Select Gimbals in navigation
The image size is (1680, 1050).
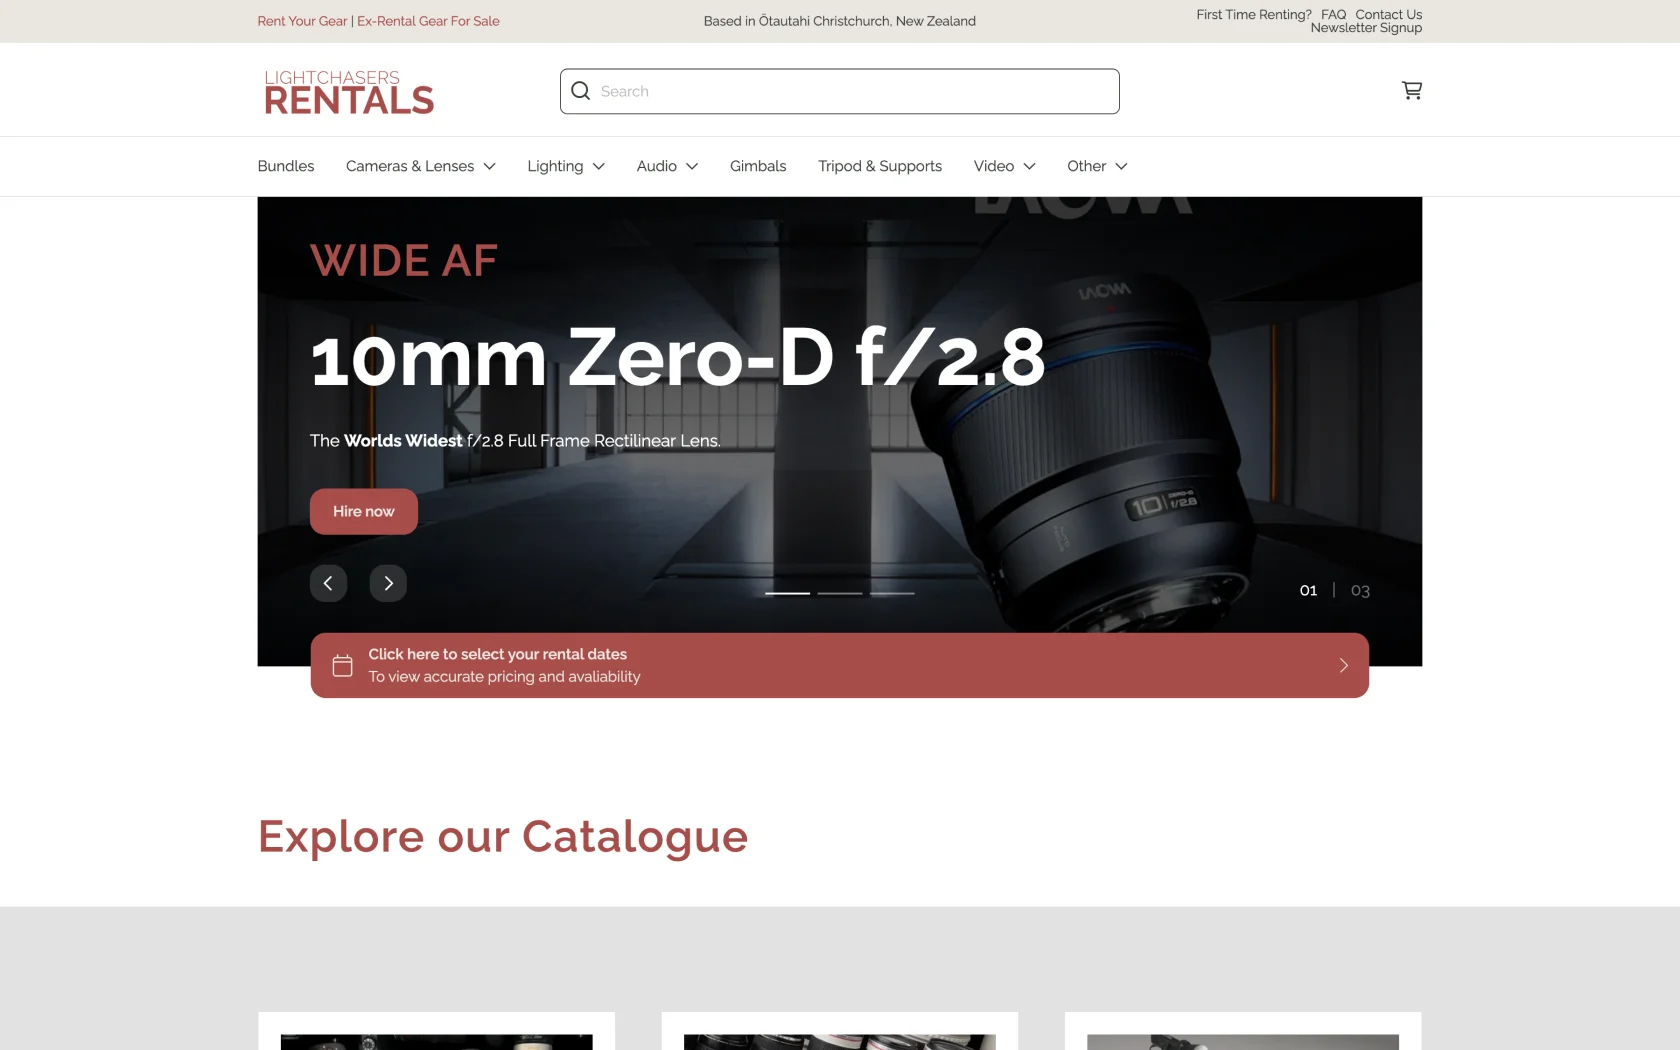click(758, 166)
